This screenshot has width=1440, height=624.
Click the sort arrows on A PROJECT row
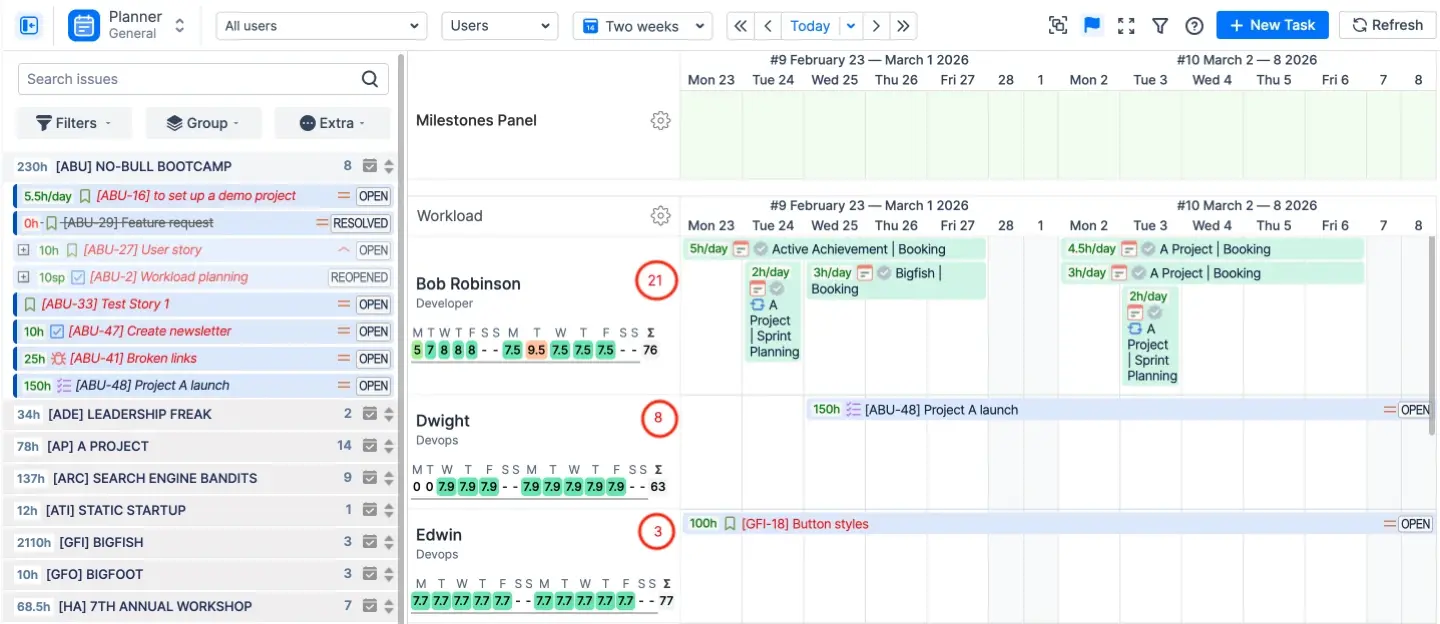pos(389,446)
